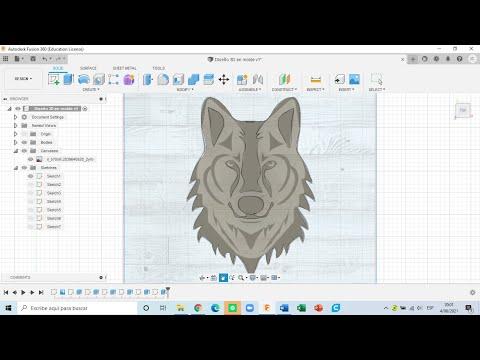The height and width of the screenshot is (360, 480).
Task: Toggle visibility of the Canvases folder
Action: pyautogui.click(x=24, y=151)
